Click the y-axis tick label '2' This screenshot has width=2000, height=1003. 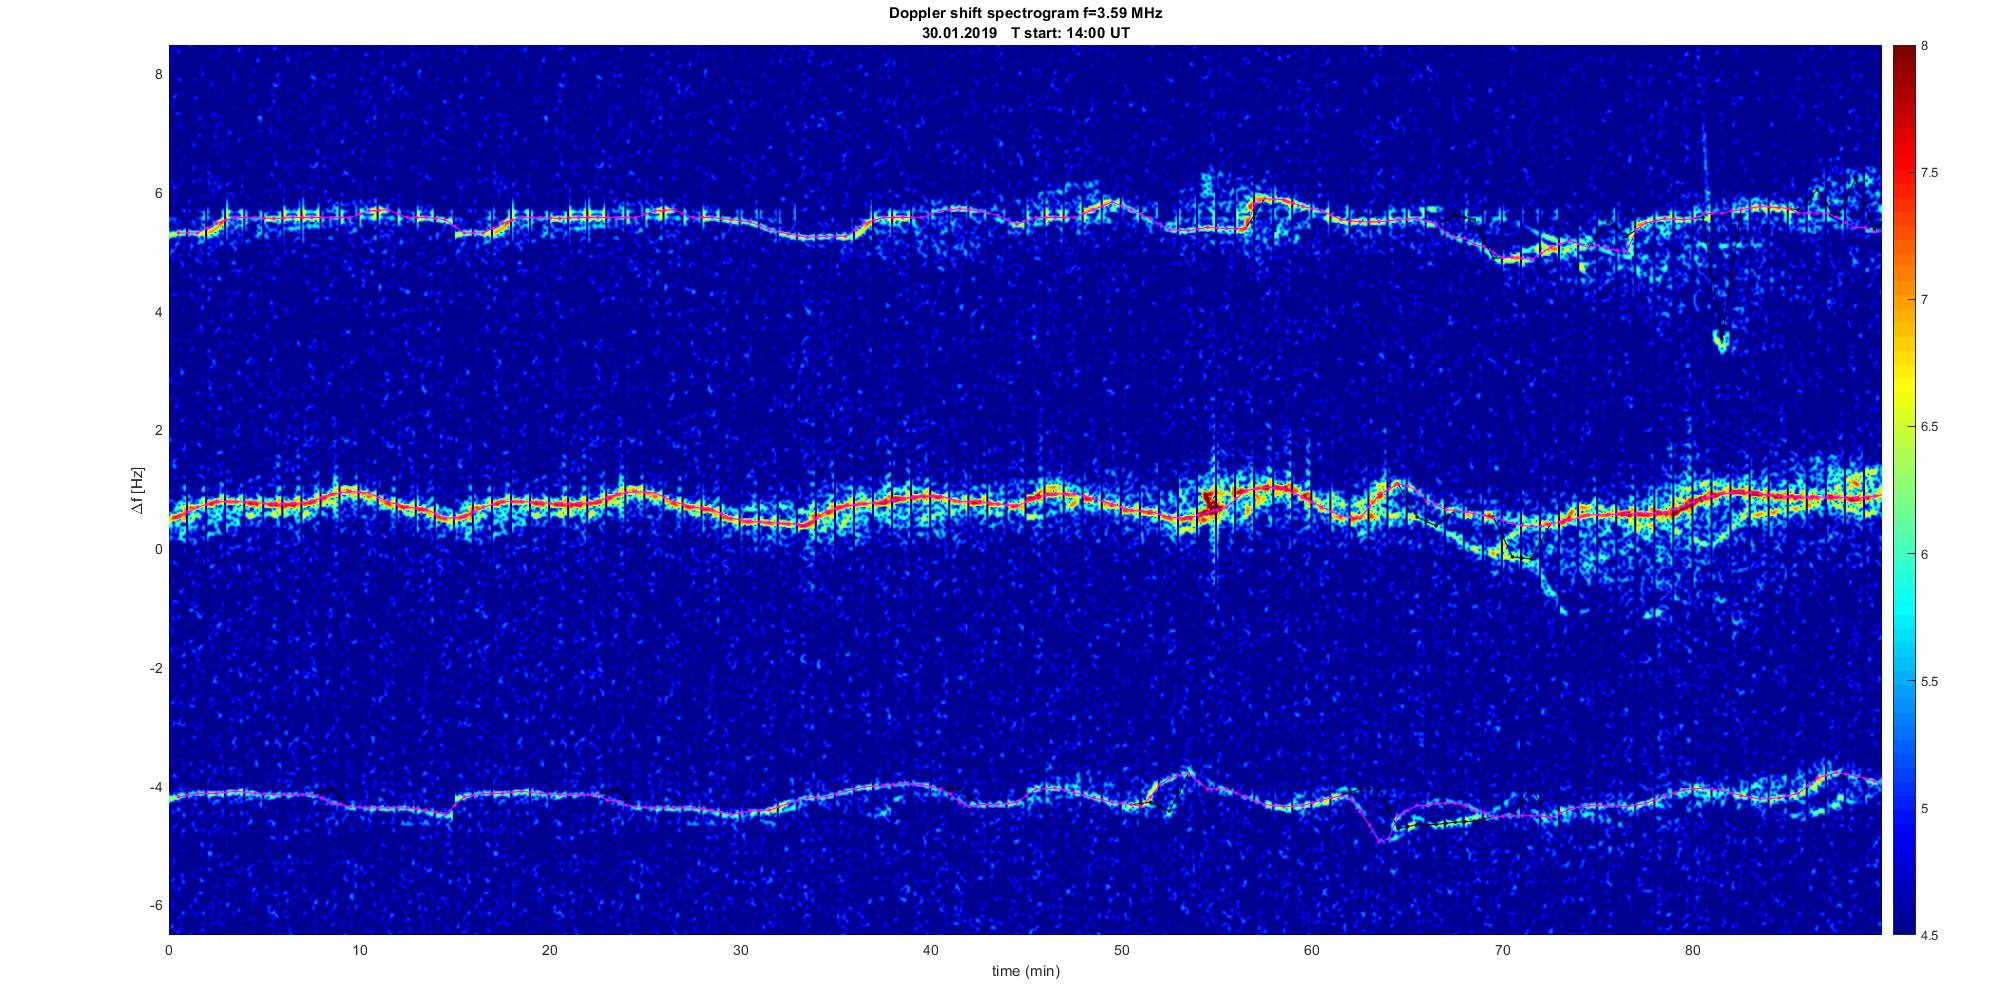(x=158, y=430)
